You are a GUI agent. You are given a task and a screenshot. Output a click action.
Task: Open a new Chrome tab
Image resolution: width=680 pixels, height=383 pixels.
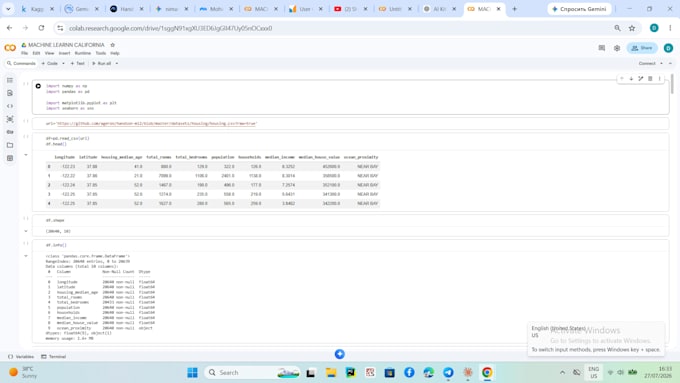pos(514,9)
